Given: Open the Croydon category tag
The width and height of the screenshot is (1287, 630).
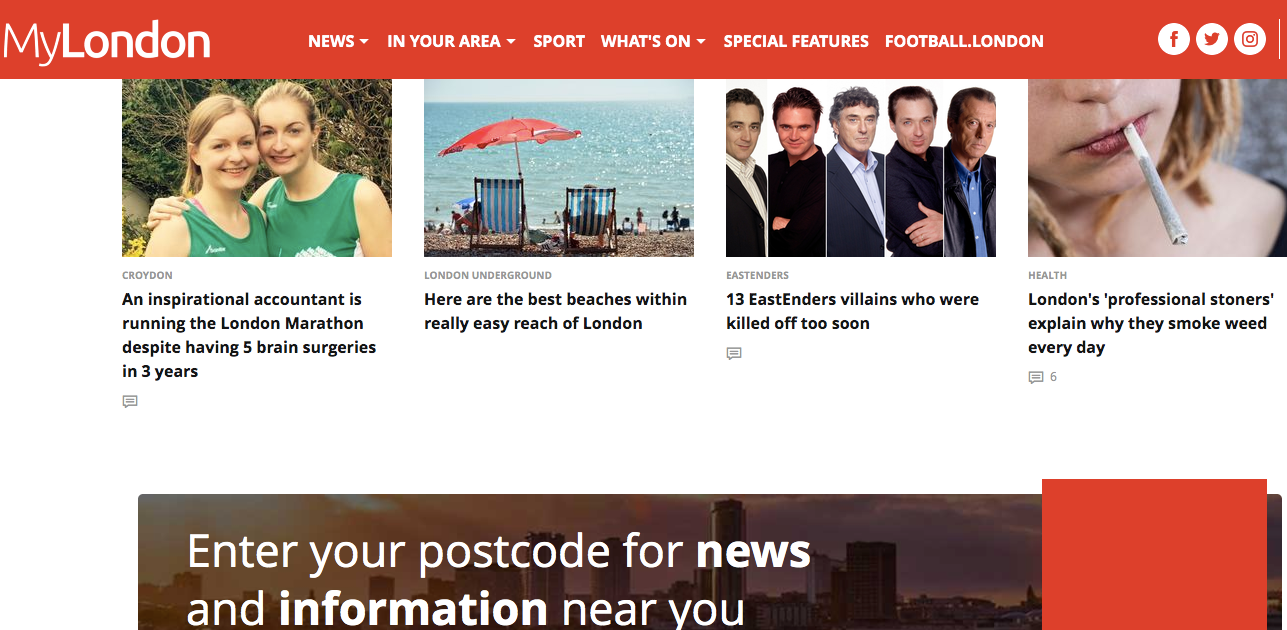Looking at the screenshot, I should coord(147,275).
